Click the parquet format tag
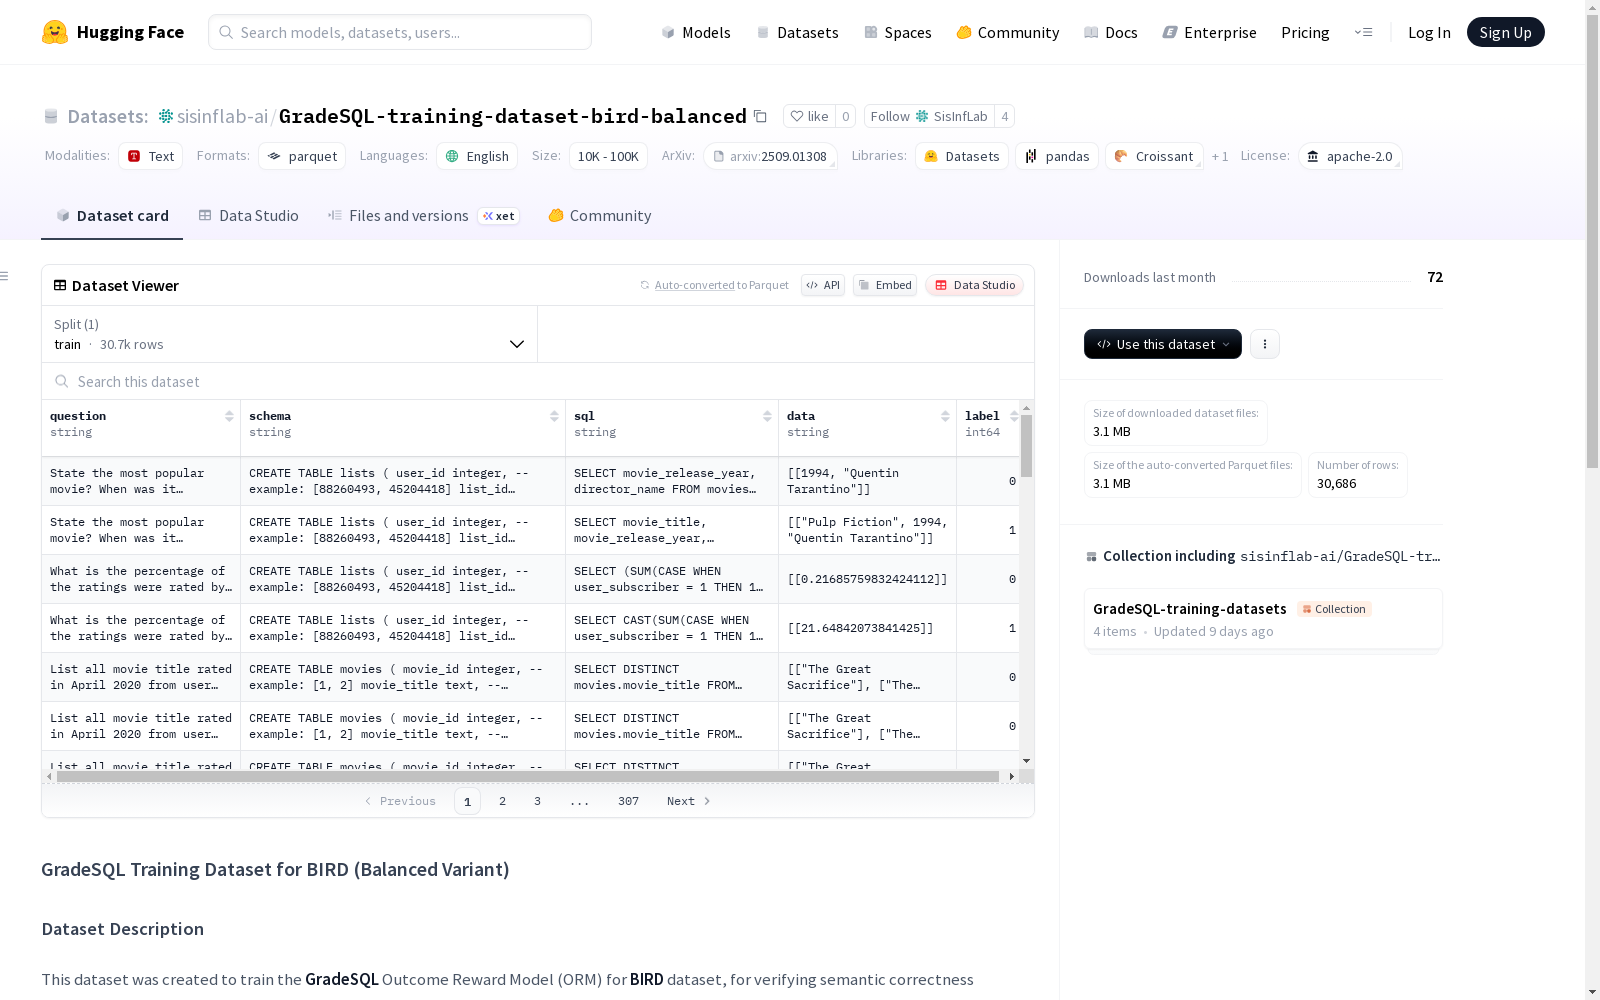 coord(302,156)
